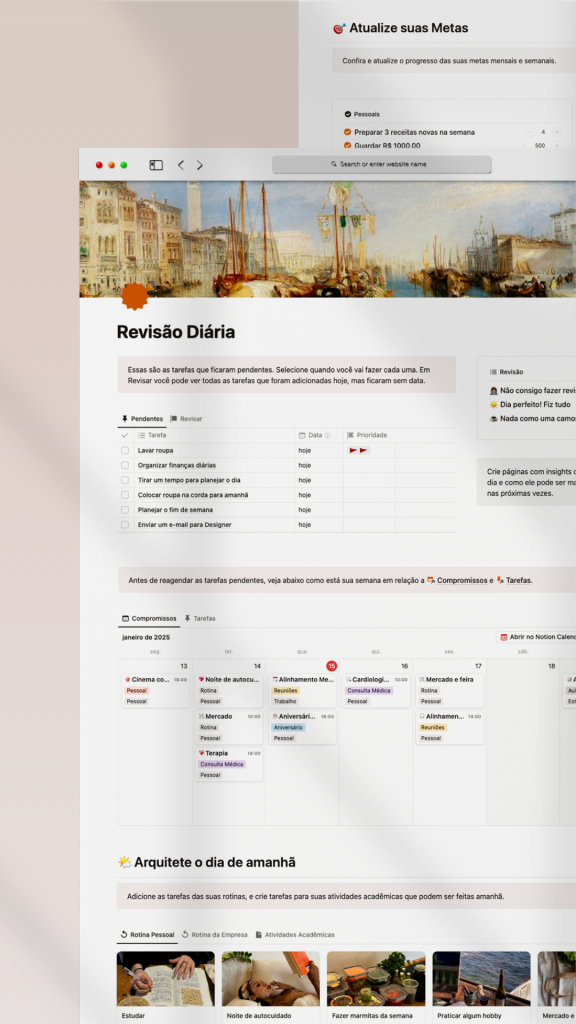Screen dimensions: 576x1024
Task: Check off Planejar o fim de semana task
Action: coord(125,510)
